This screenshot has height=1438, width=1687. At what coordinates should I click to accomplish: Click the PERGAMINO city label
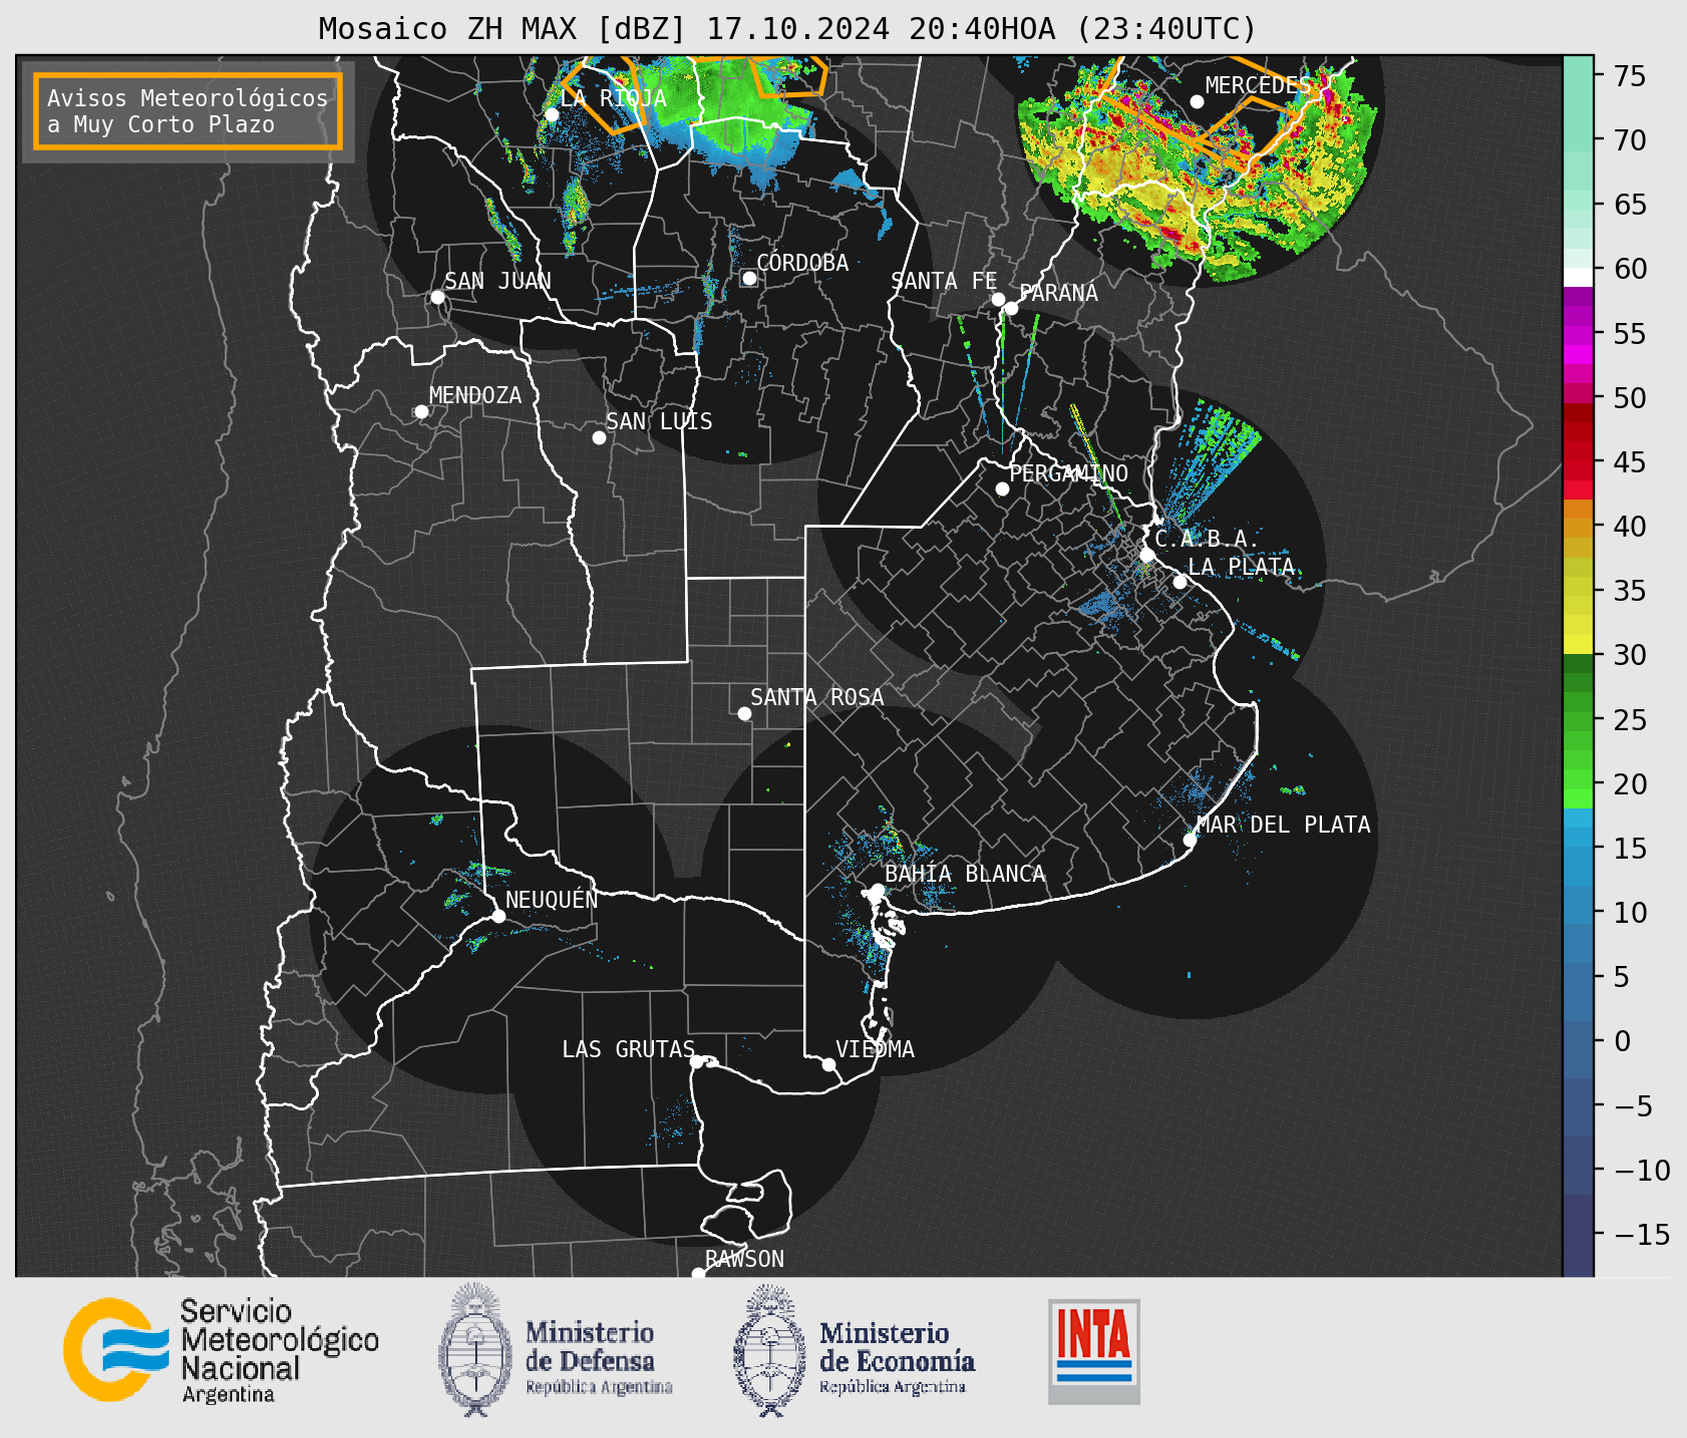tap(1068, 473)
